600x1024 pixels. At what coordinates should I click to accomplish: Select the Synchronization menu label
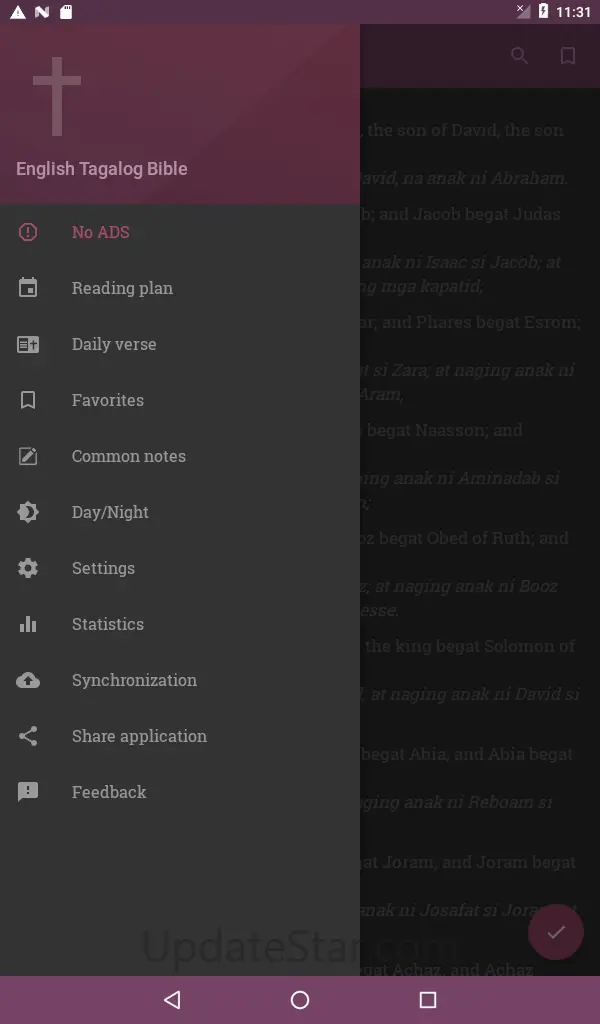[134, 680]
